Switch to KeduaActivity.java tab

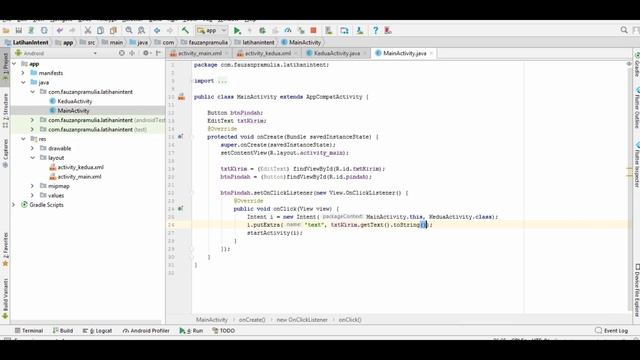[336, 53]
